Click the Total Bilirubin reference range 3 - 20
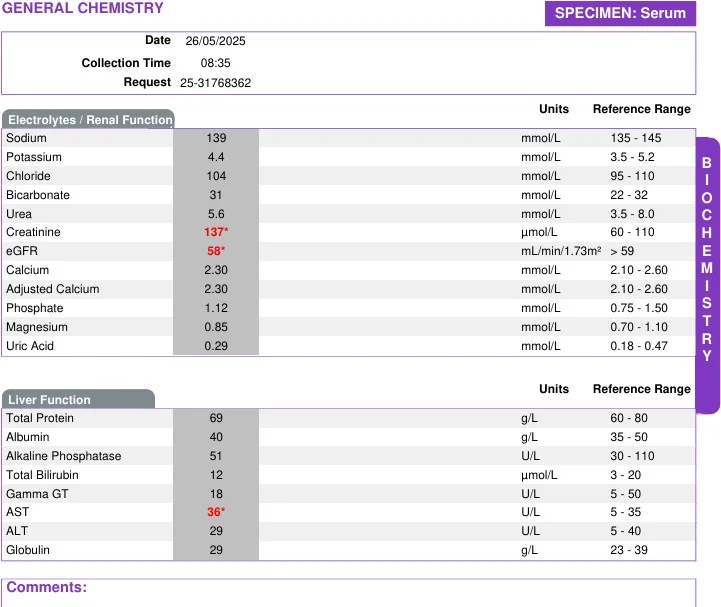721x607 pixels. click(x=626, y=475)
